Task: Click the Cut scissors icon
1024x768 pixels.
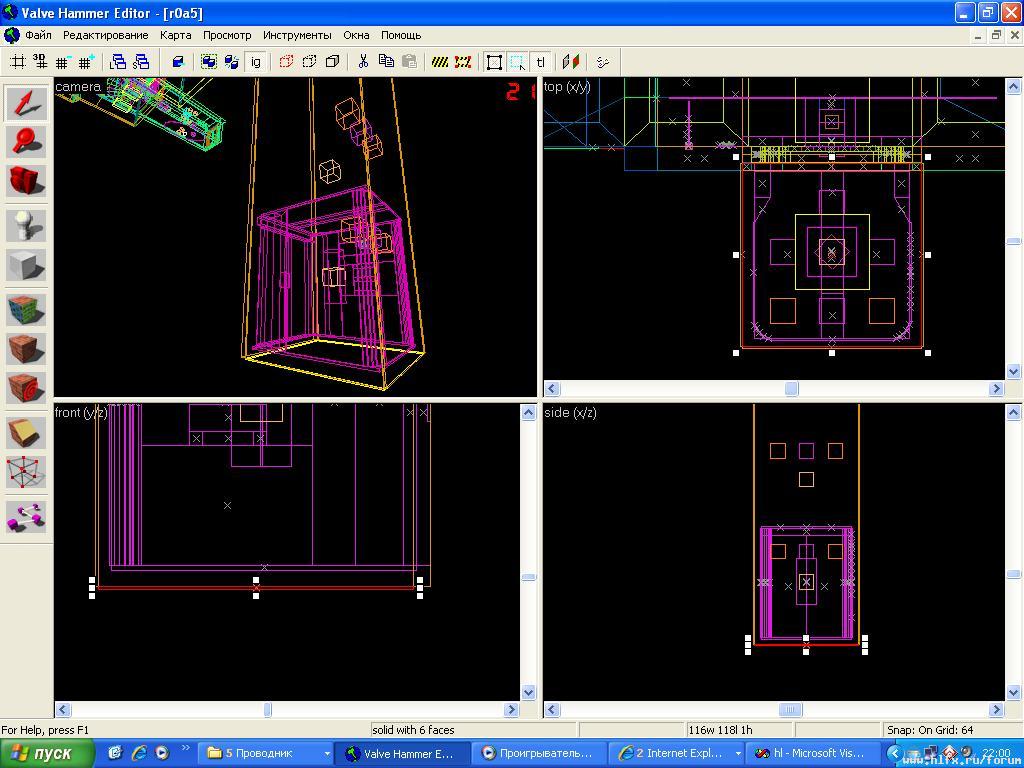Action: [x=363, y=62]
